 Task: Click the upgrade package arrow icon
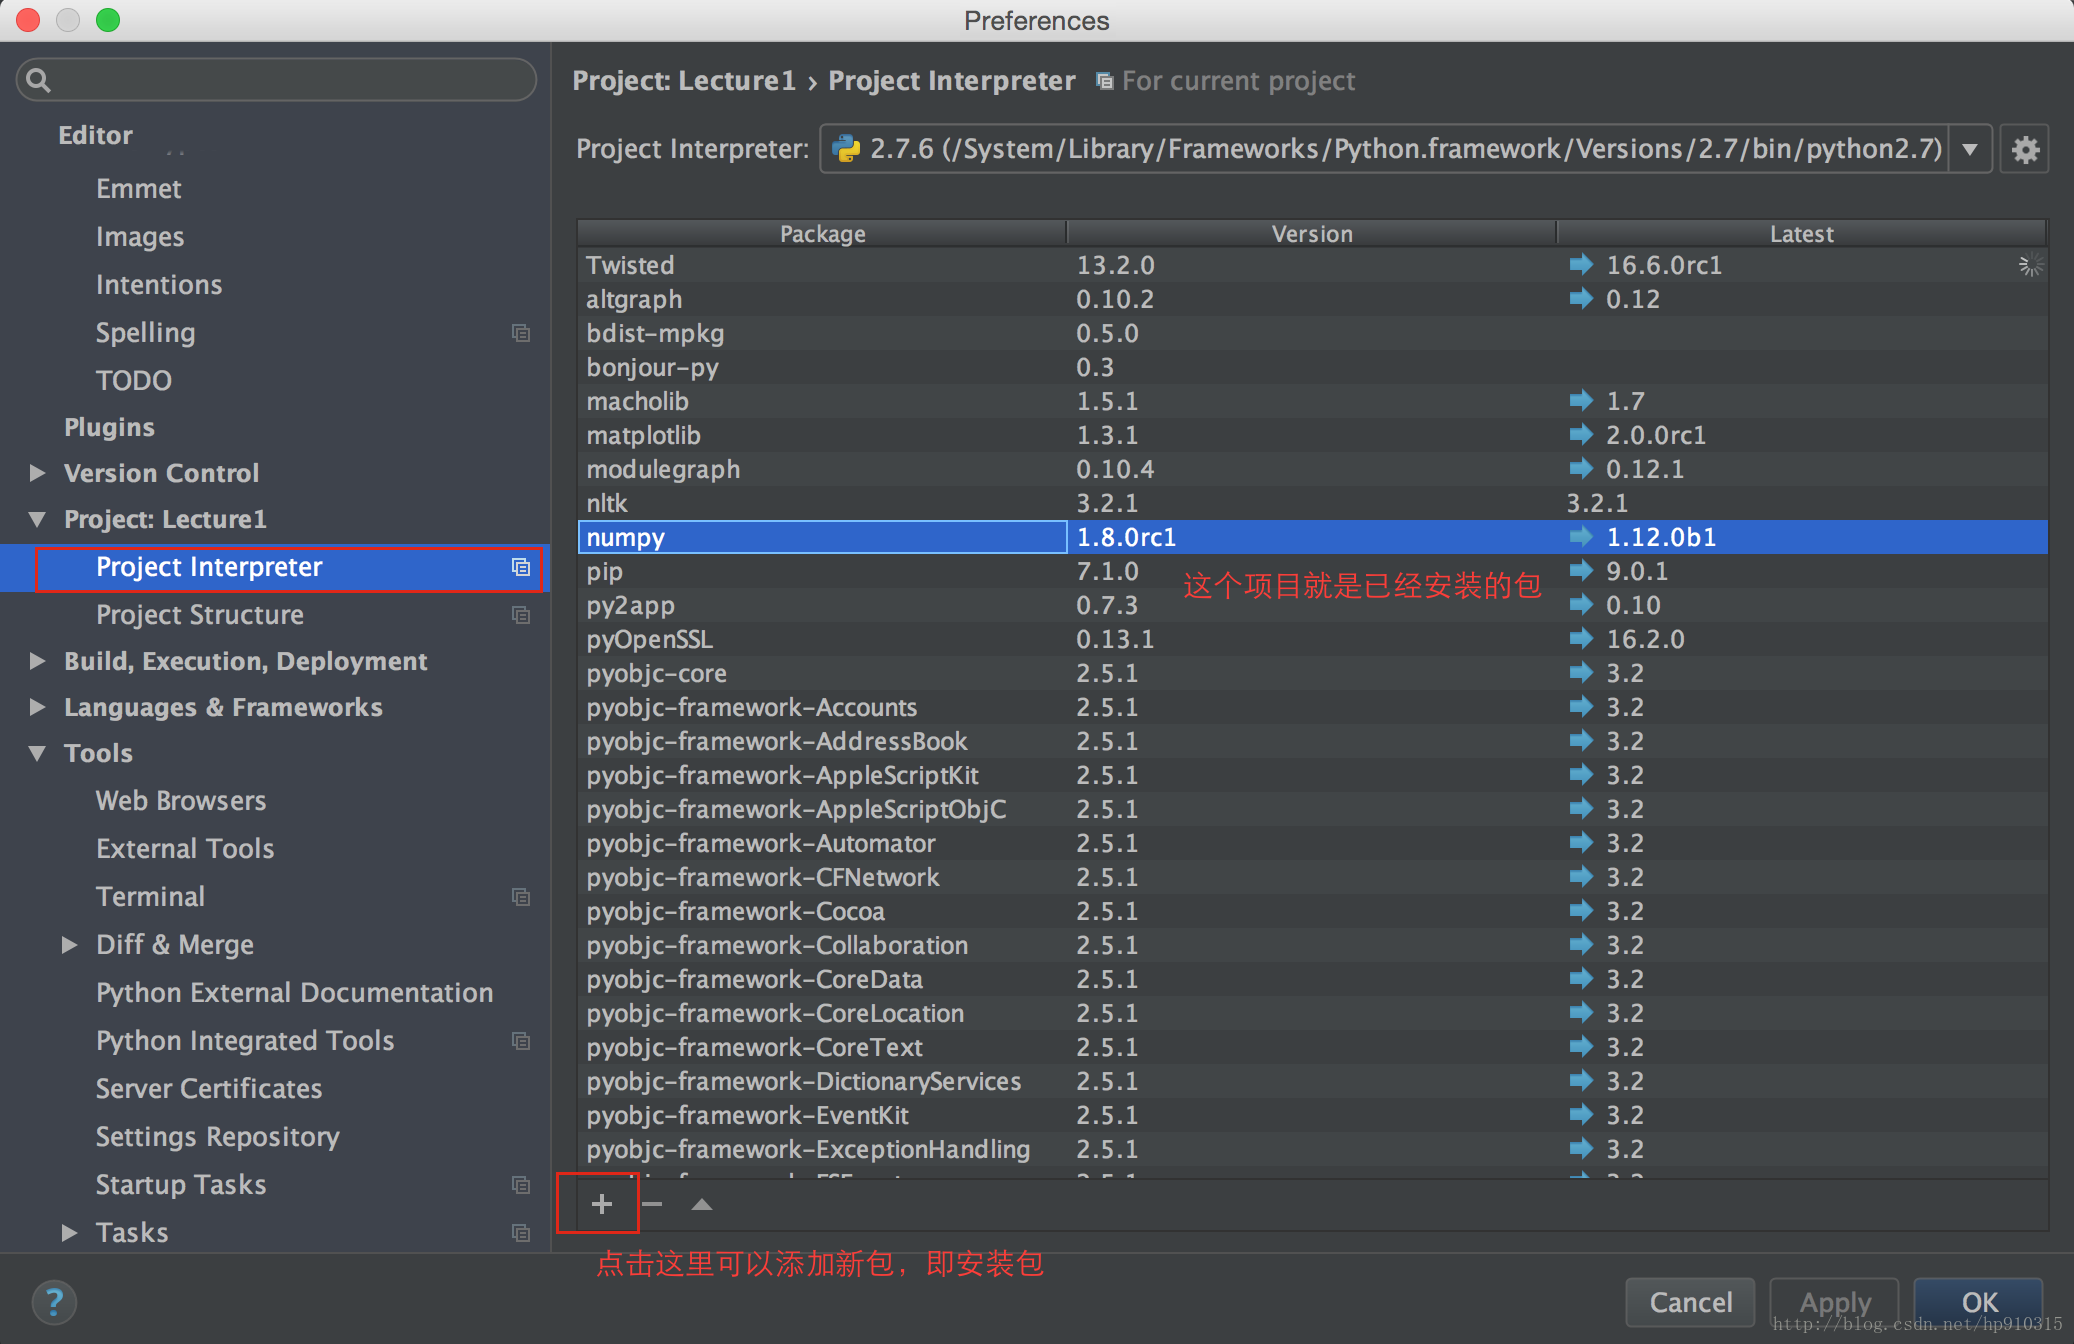(702, 1204)
